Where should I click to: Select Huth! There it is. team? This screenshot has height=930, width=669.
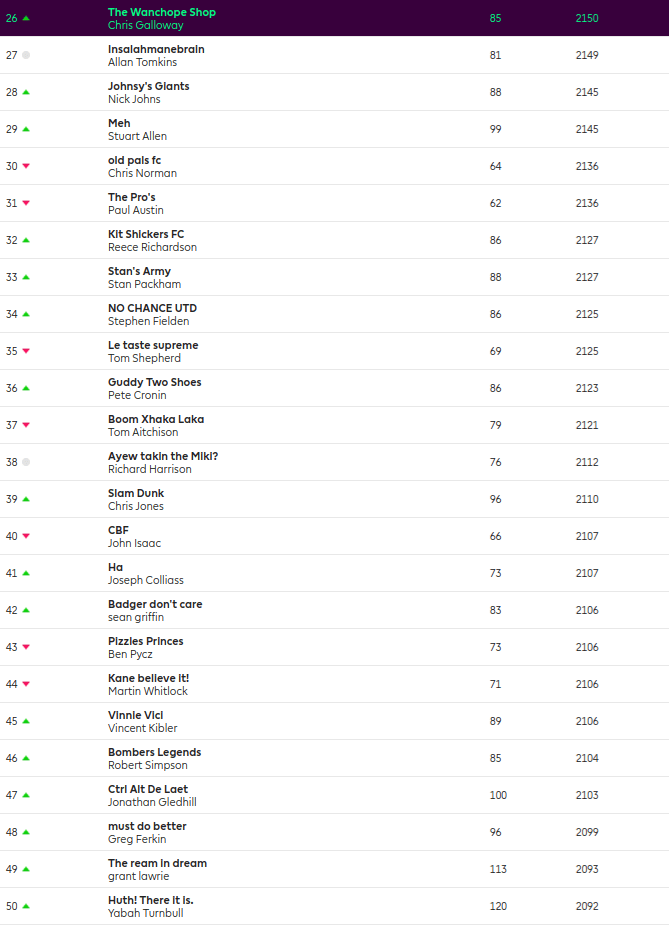coord(150,900)
